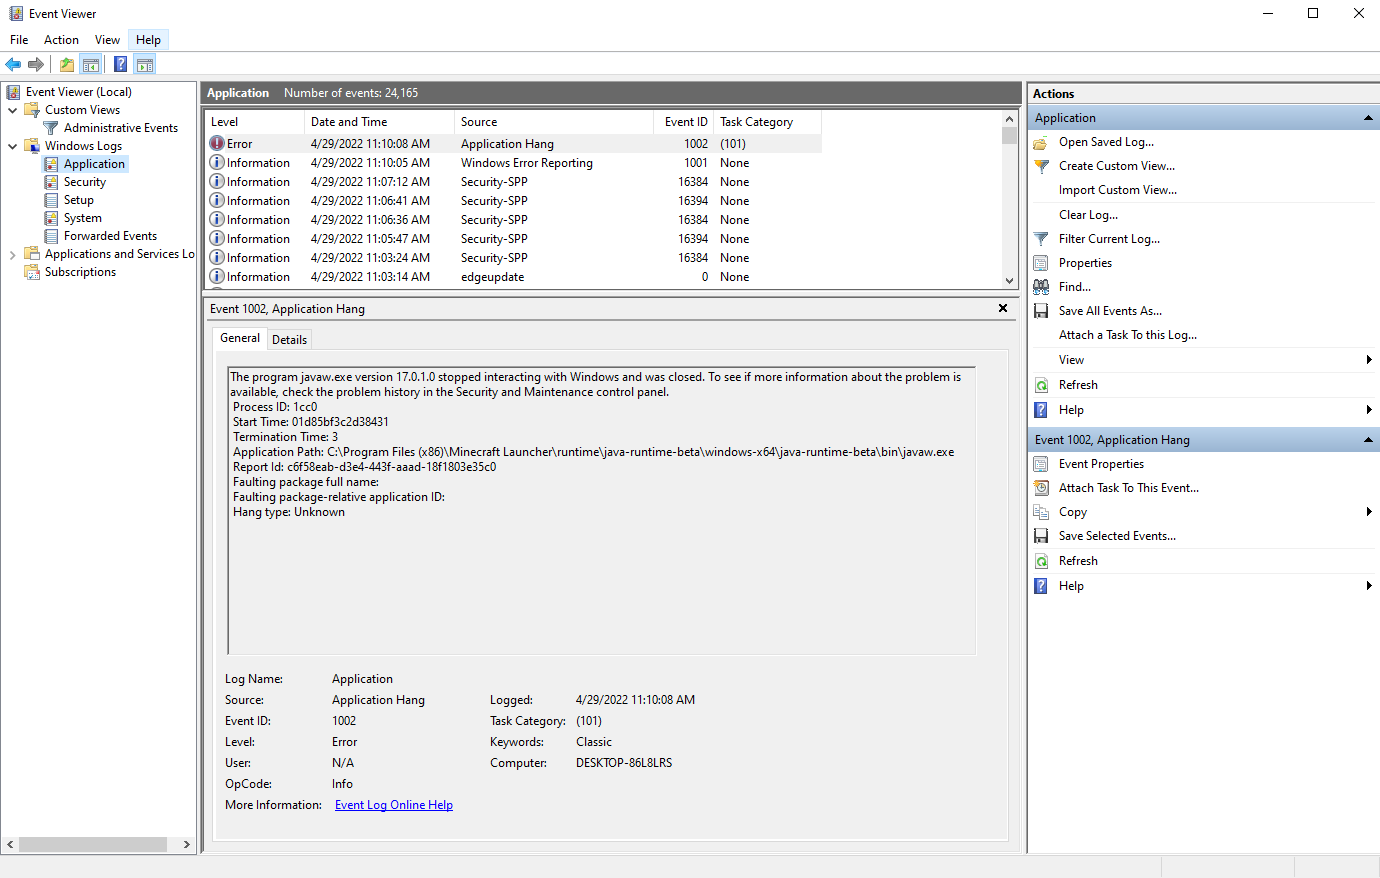Click the Open Saved Log folder icon
This screenshot has height=878, width=1380.
pos(1041,142)
